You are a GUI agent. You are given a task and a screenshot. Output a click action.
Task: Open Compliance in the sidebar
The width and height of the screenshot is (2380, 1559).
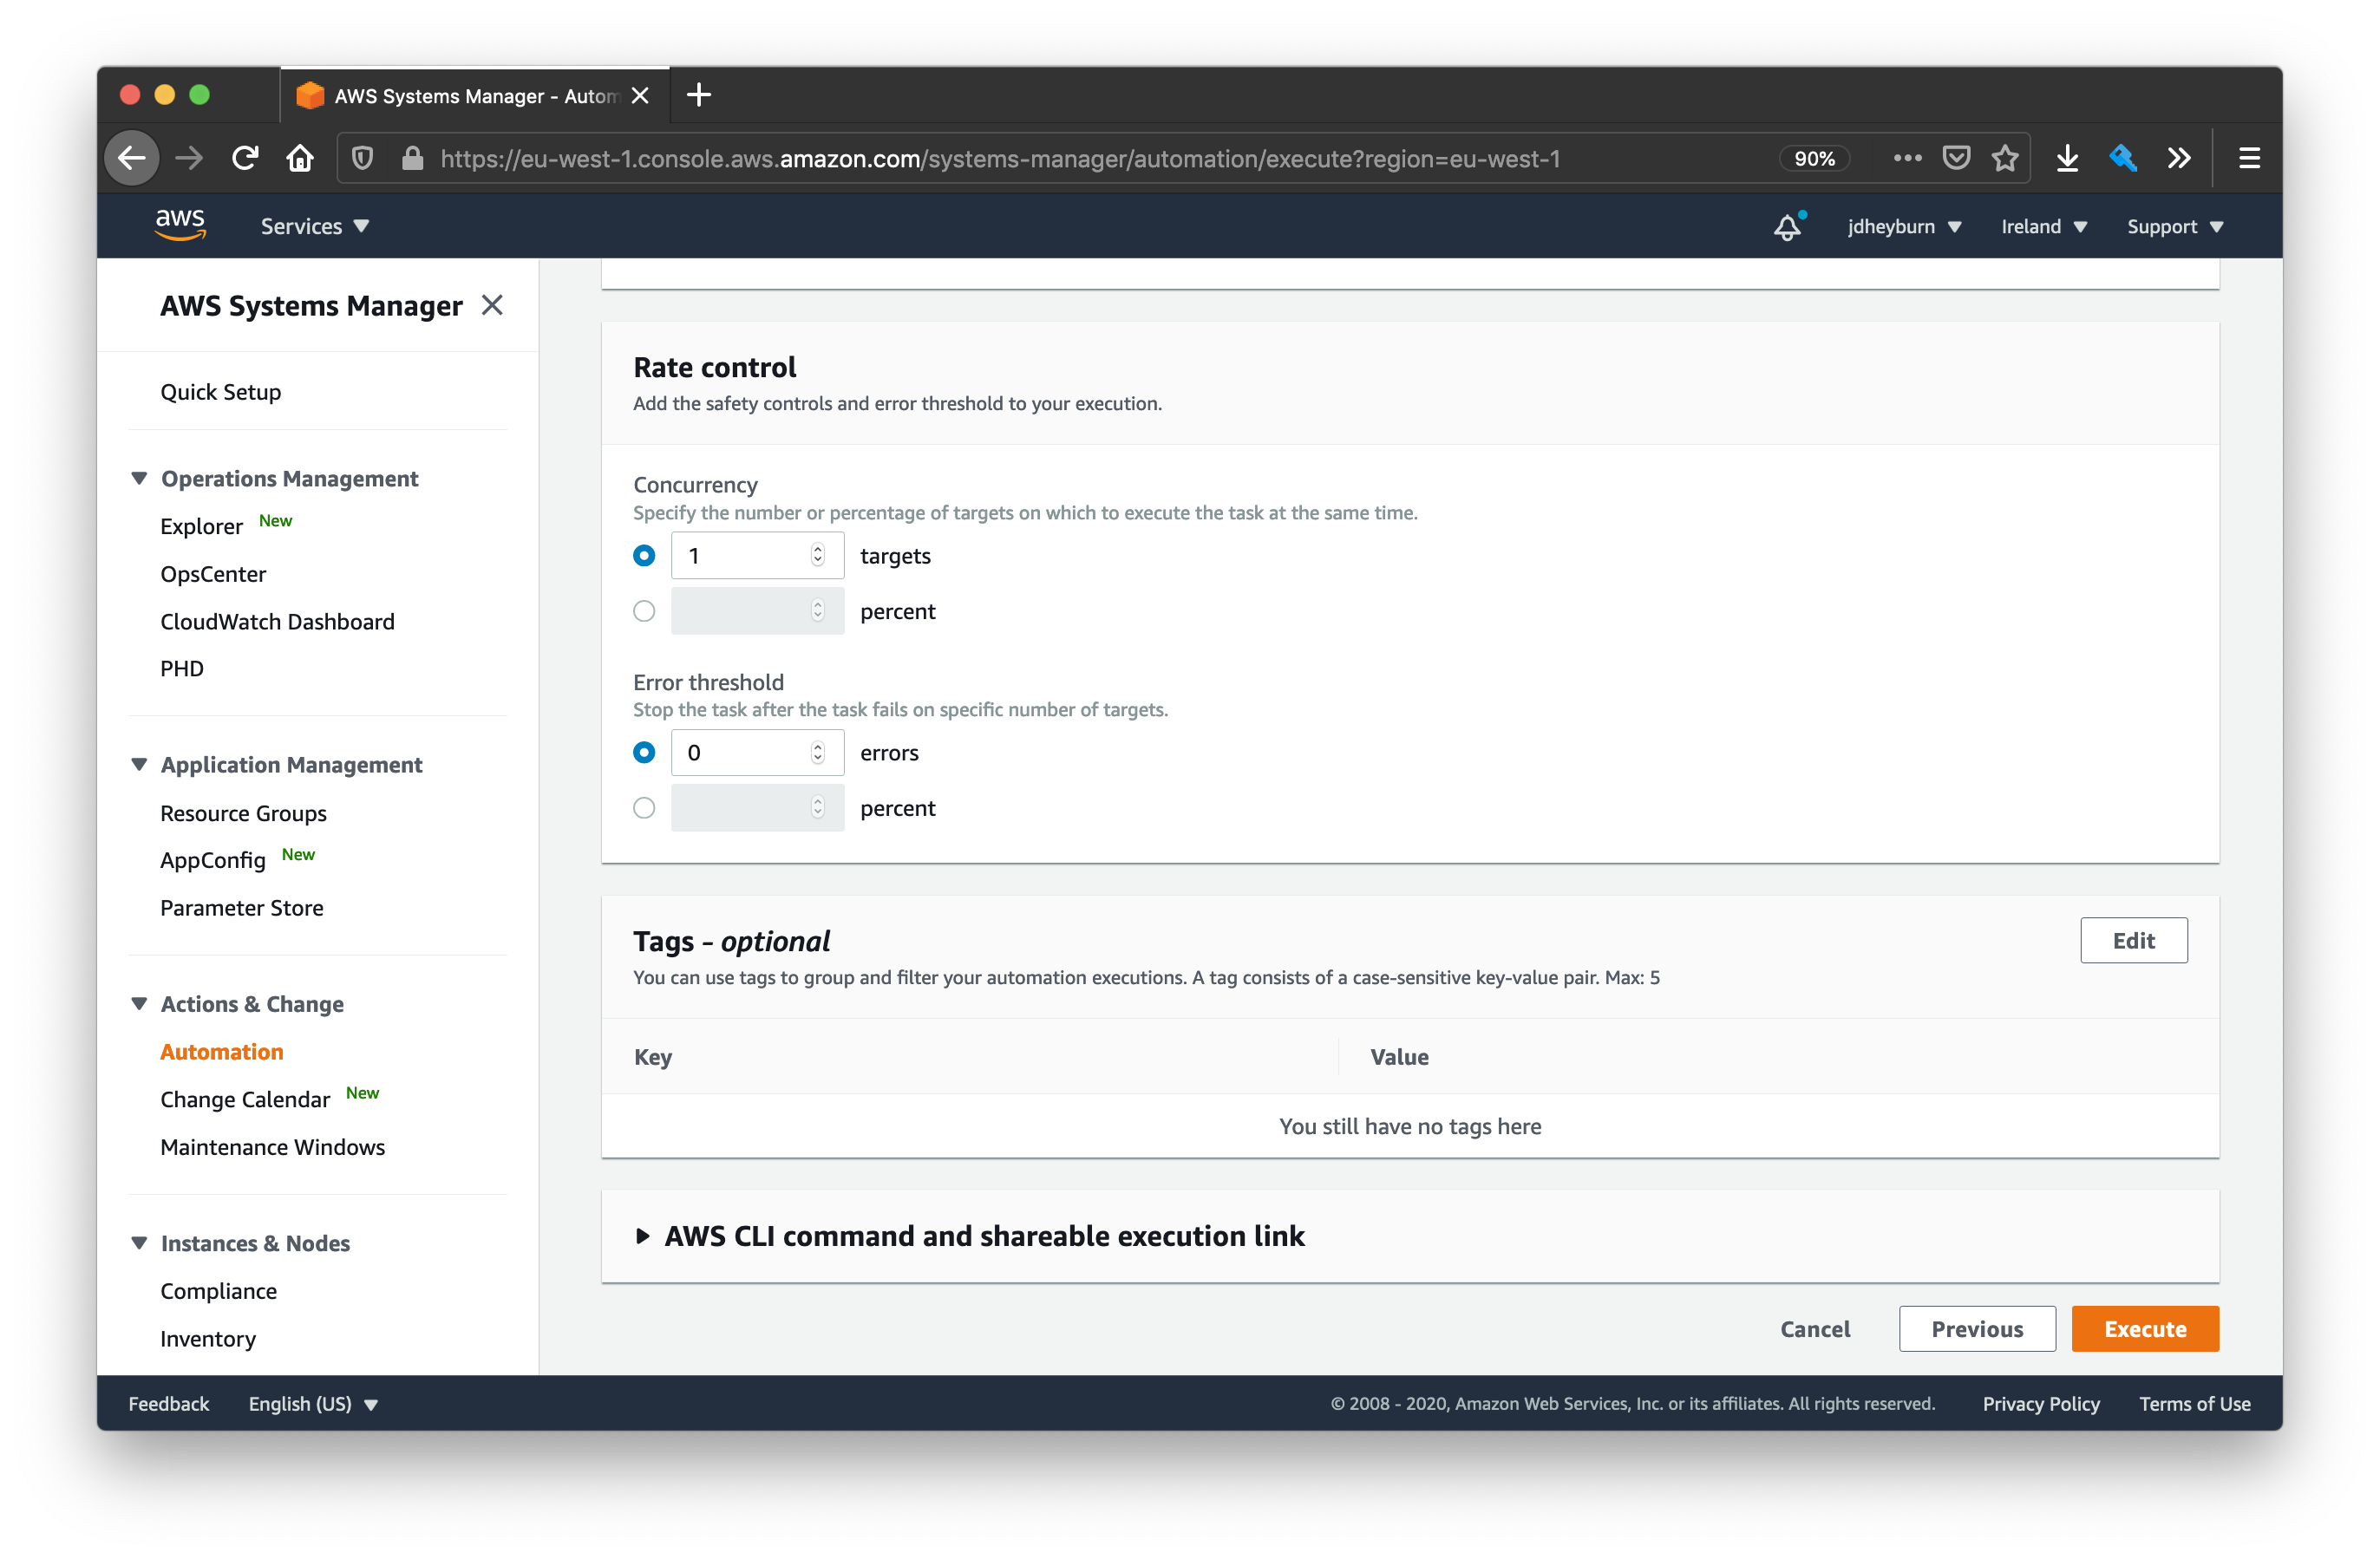[219, 1290]
